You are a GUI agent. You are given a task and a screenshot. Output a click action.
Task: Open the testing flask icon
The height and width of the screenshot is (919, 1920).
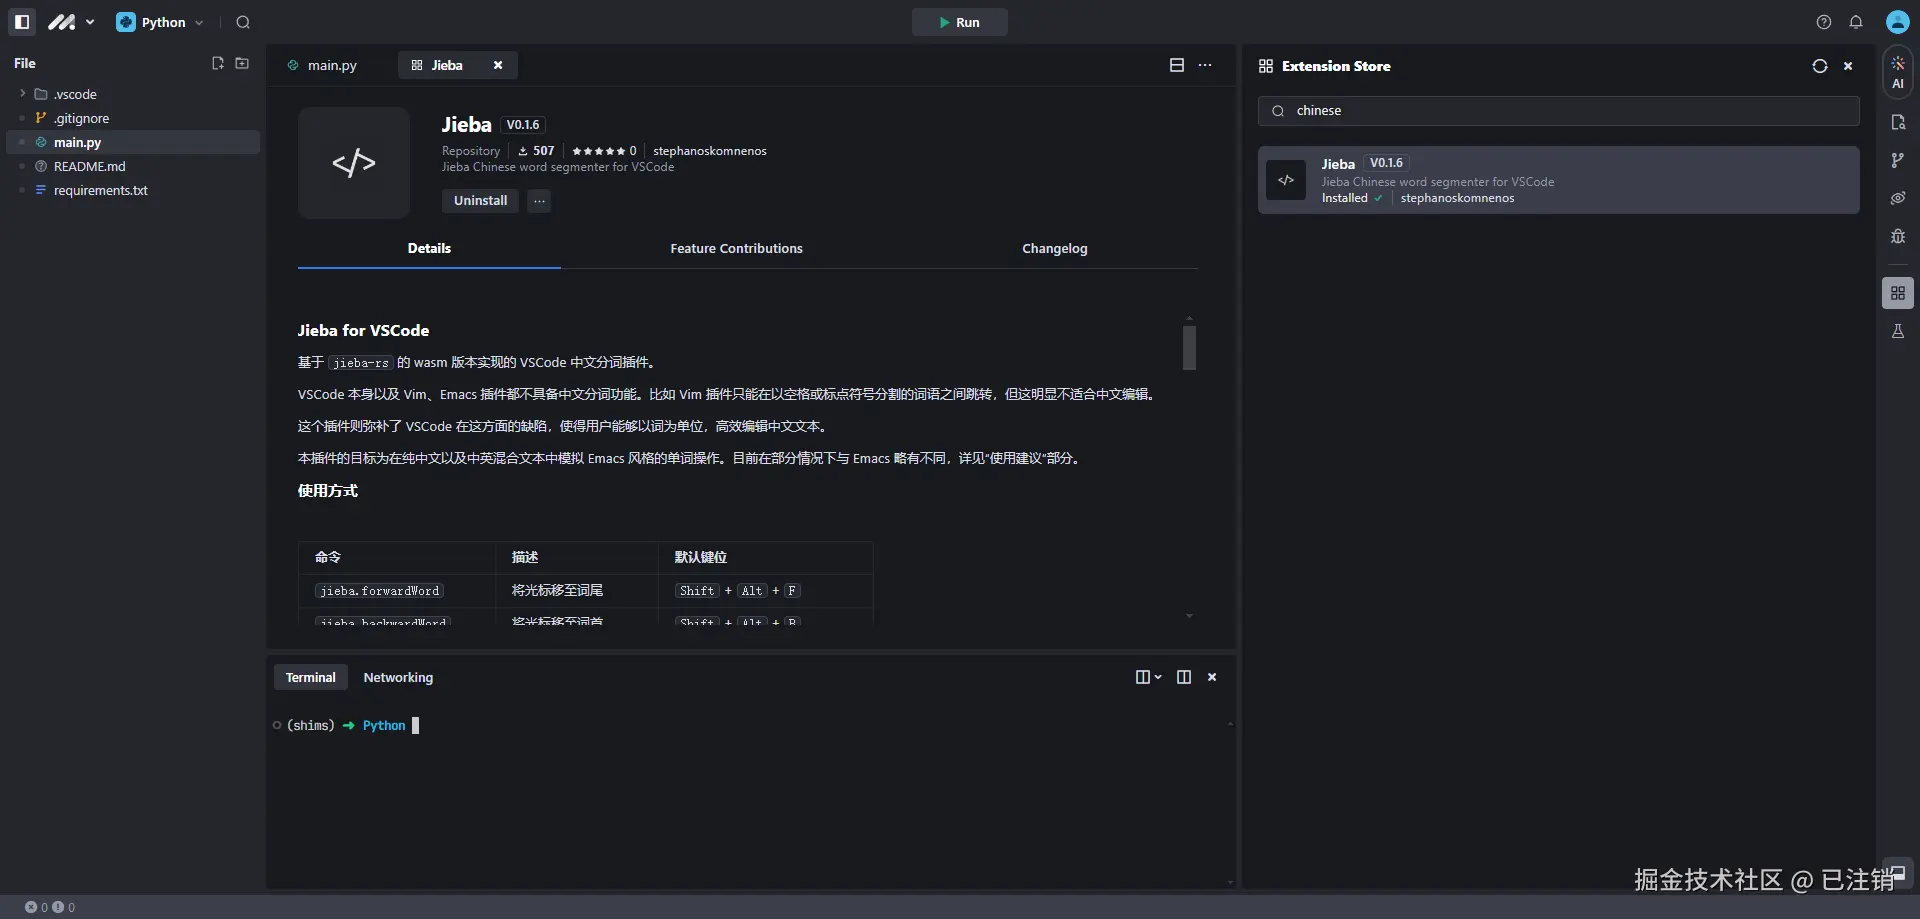(1898, 331)
